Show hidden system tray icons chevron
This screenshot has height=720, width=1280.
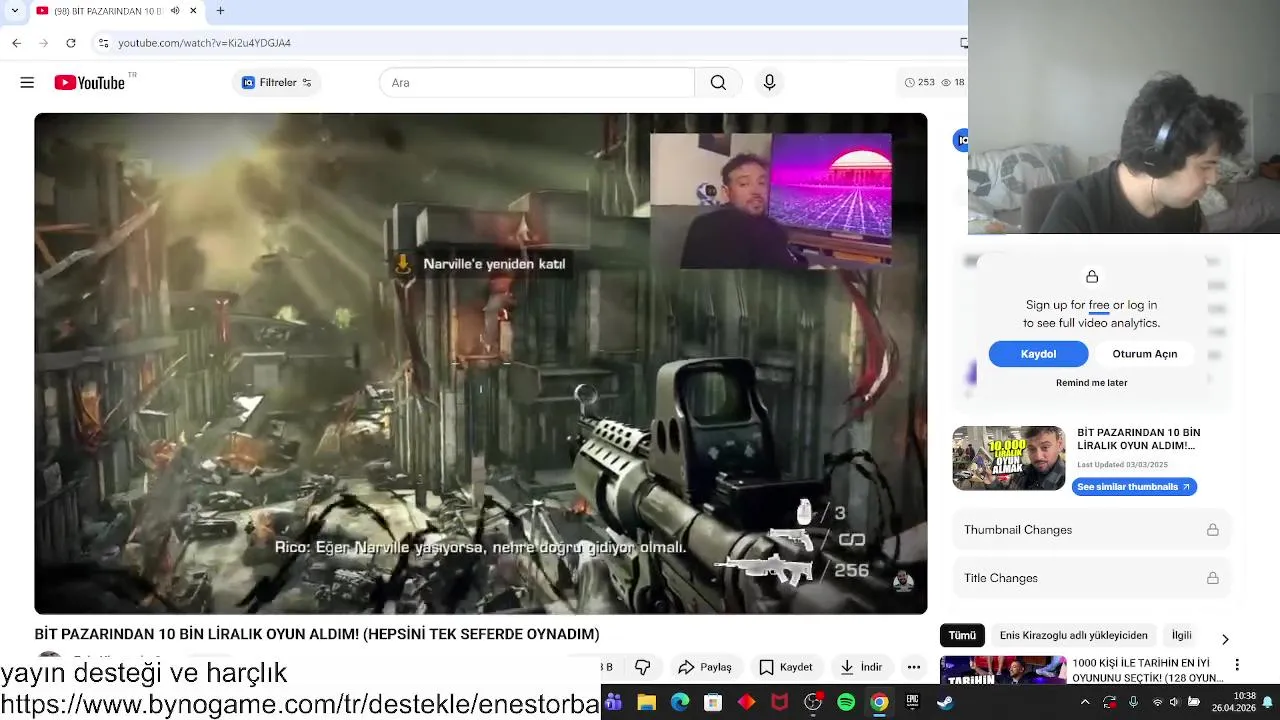[1085, 703]
